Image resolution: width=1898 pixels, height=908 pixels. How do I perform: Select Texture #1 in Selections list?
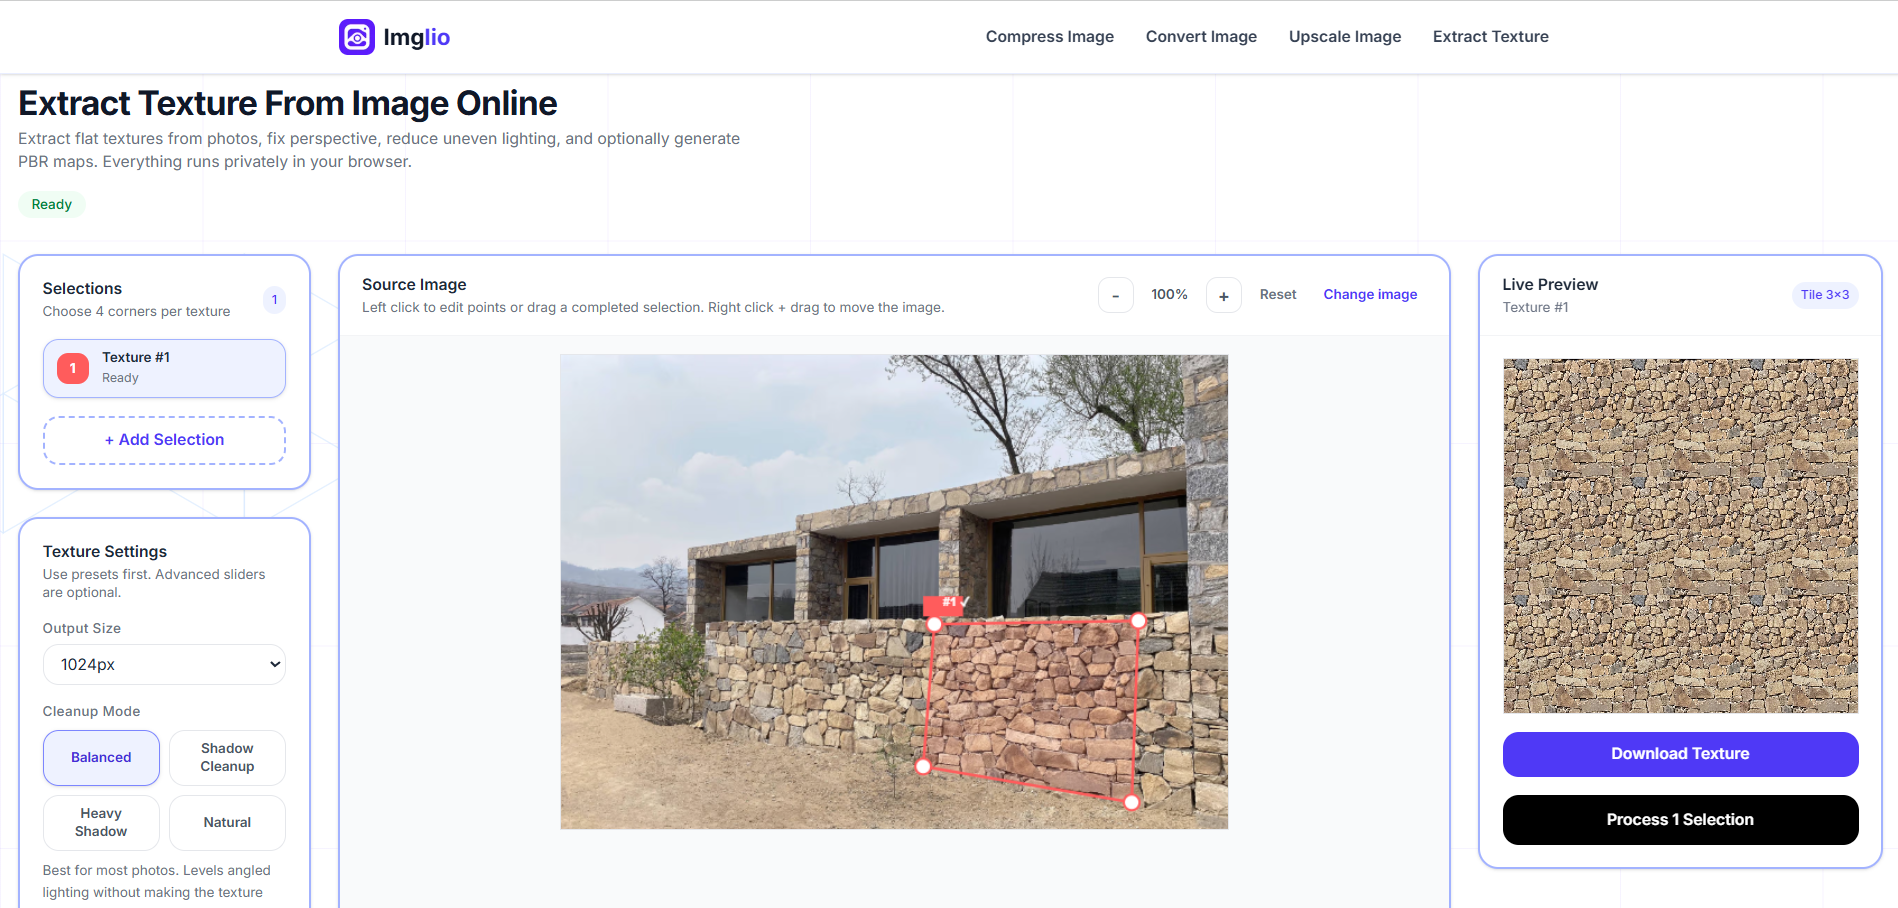click(x=164, y=368)
